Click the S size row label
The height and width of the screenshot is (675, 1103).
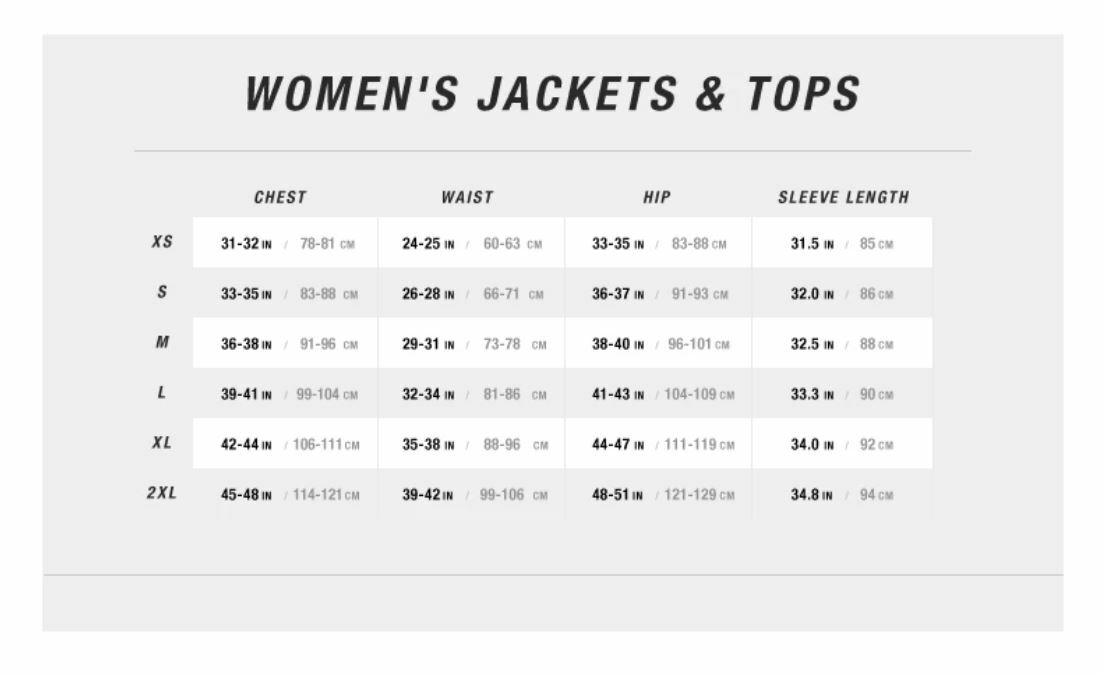pos(162,292)
